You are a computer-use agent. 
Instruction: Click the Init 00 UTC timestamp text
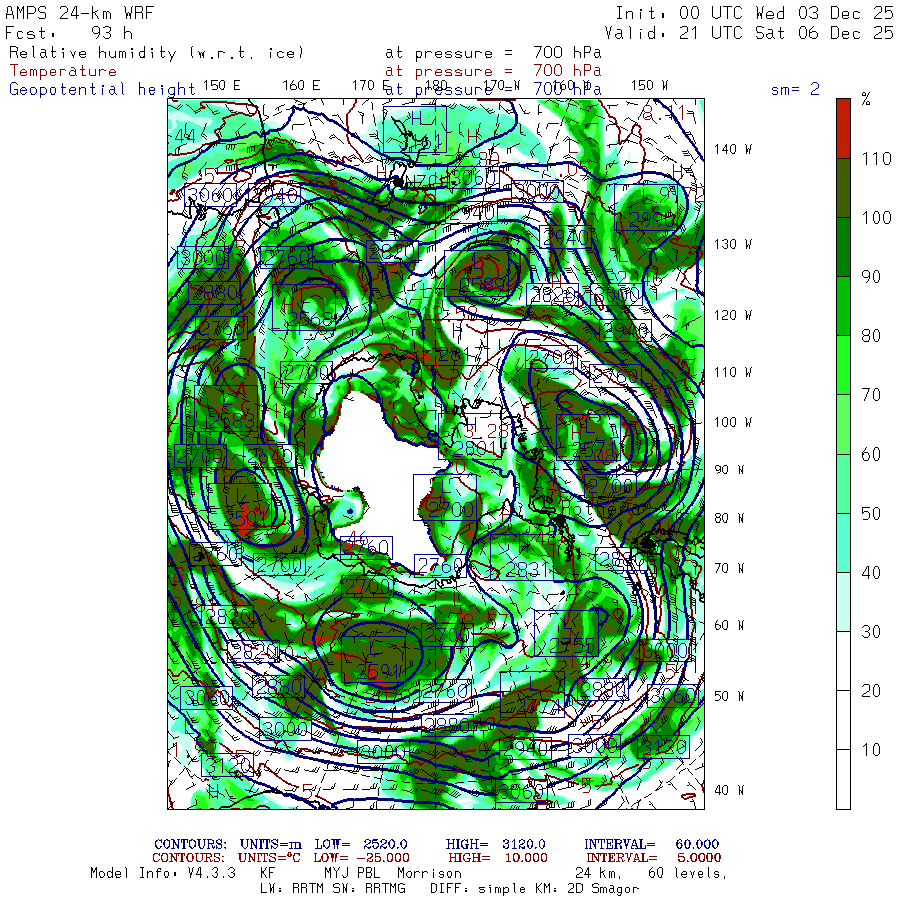click(x=754, y=13)
